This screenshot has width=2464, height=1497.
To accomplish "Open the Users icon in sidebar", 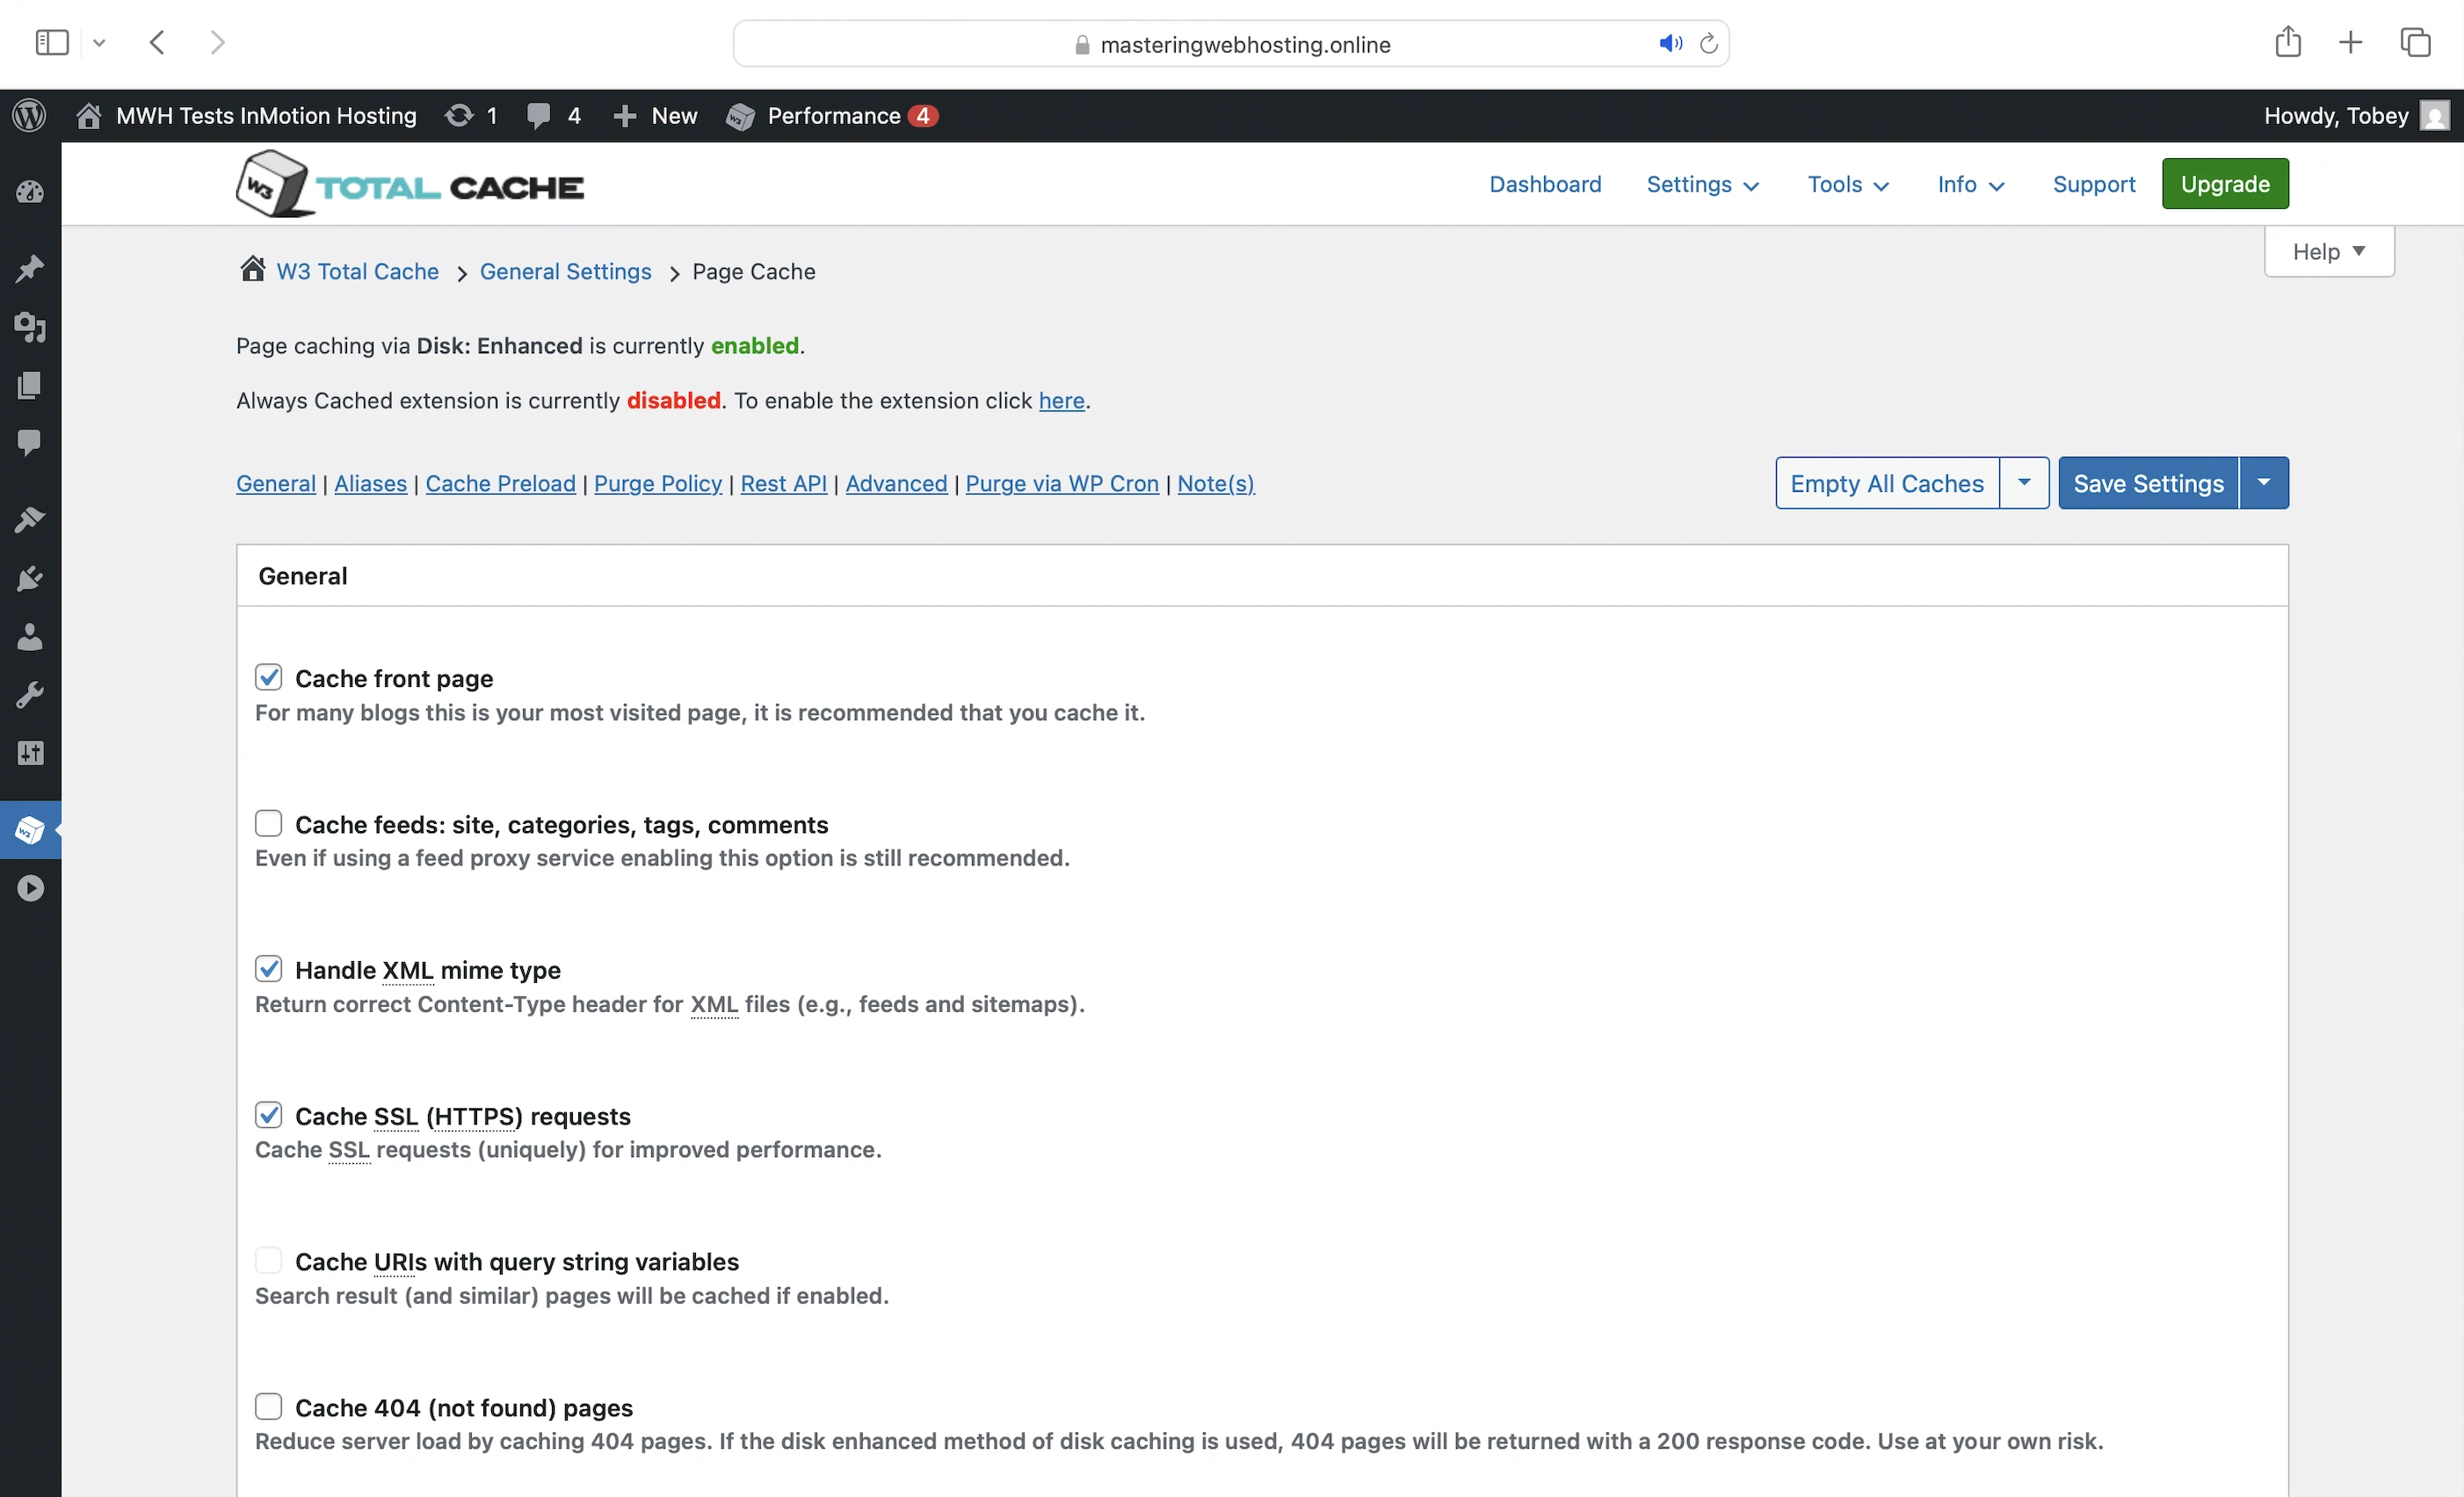I will pyautogui.click(x=30, y=637).
